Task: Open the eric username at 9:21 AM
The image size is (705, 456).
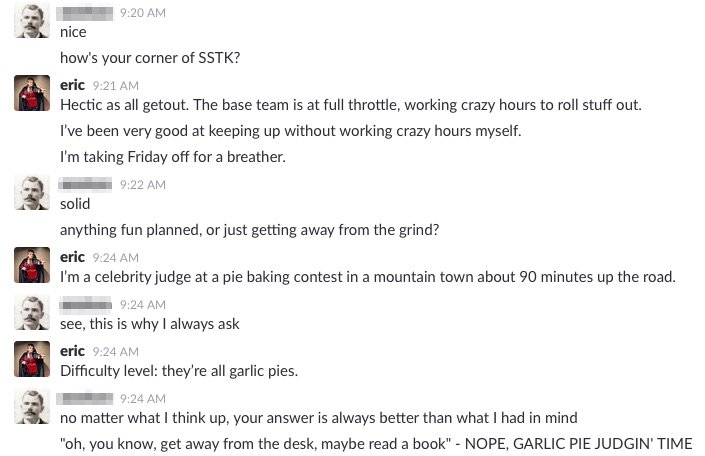Action: [x=72, y=85]
